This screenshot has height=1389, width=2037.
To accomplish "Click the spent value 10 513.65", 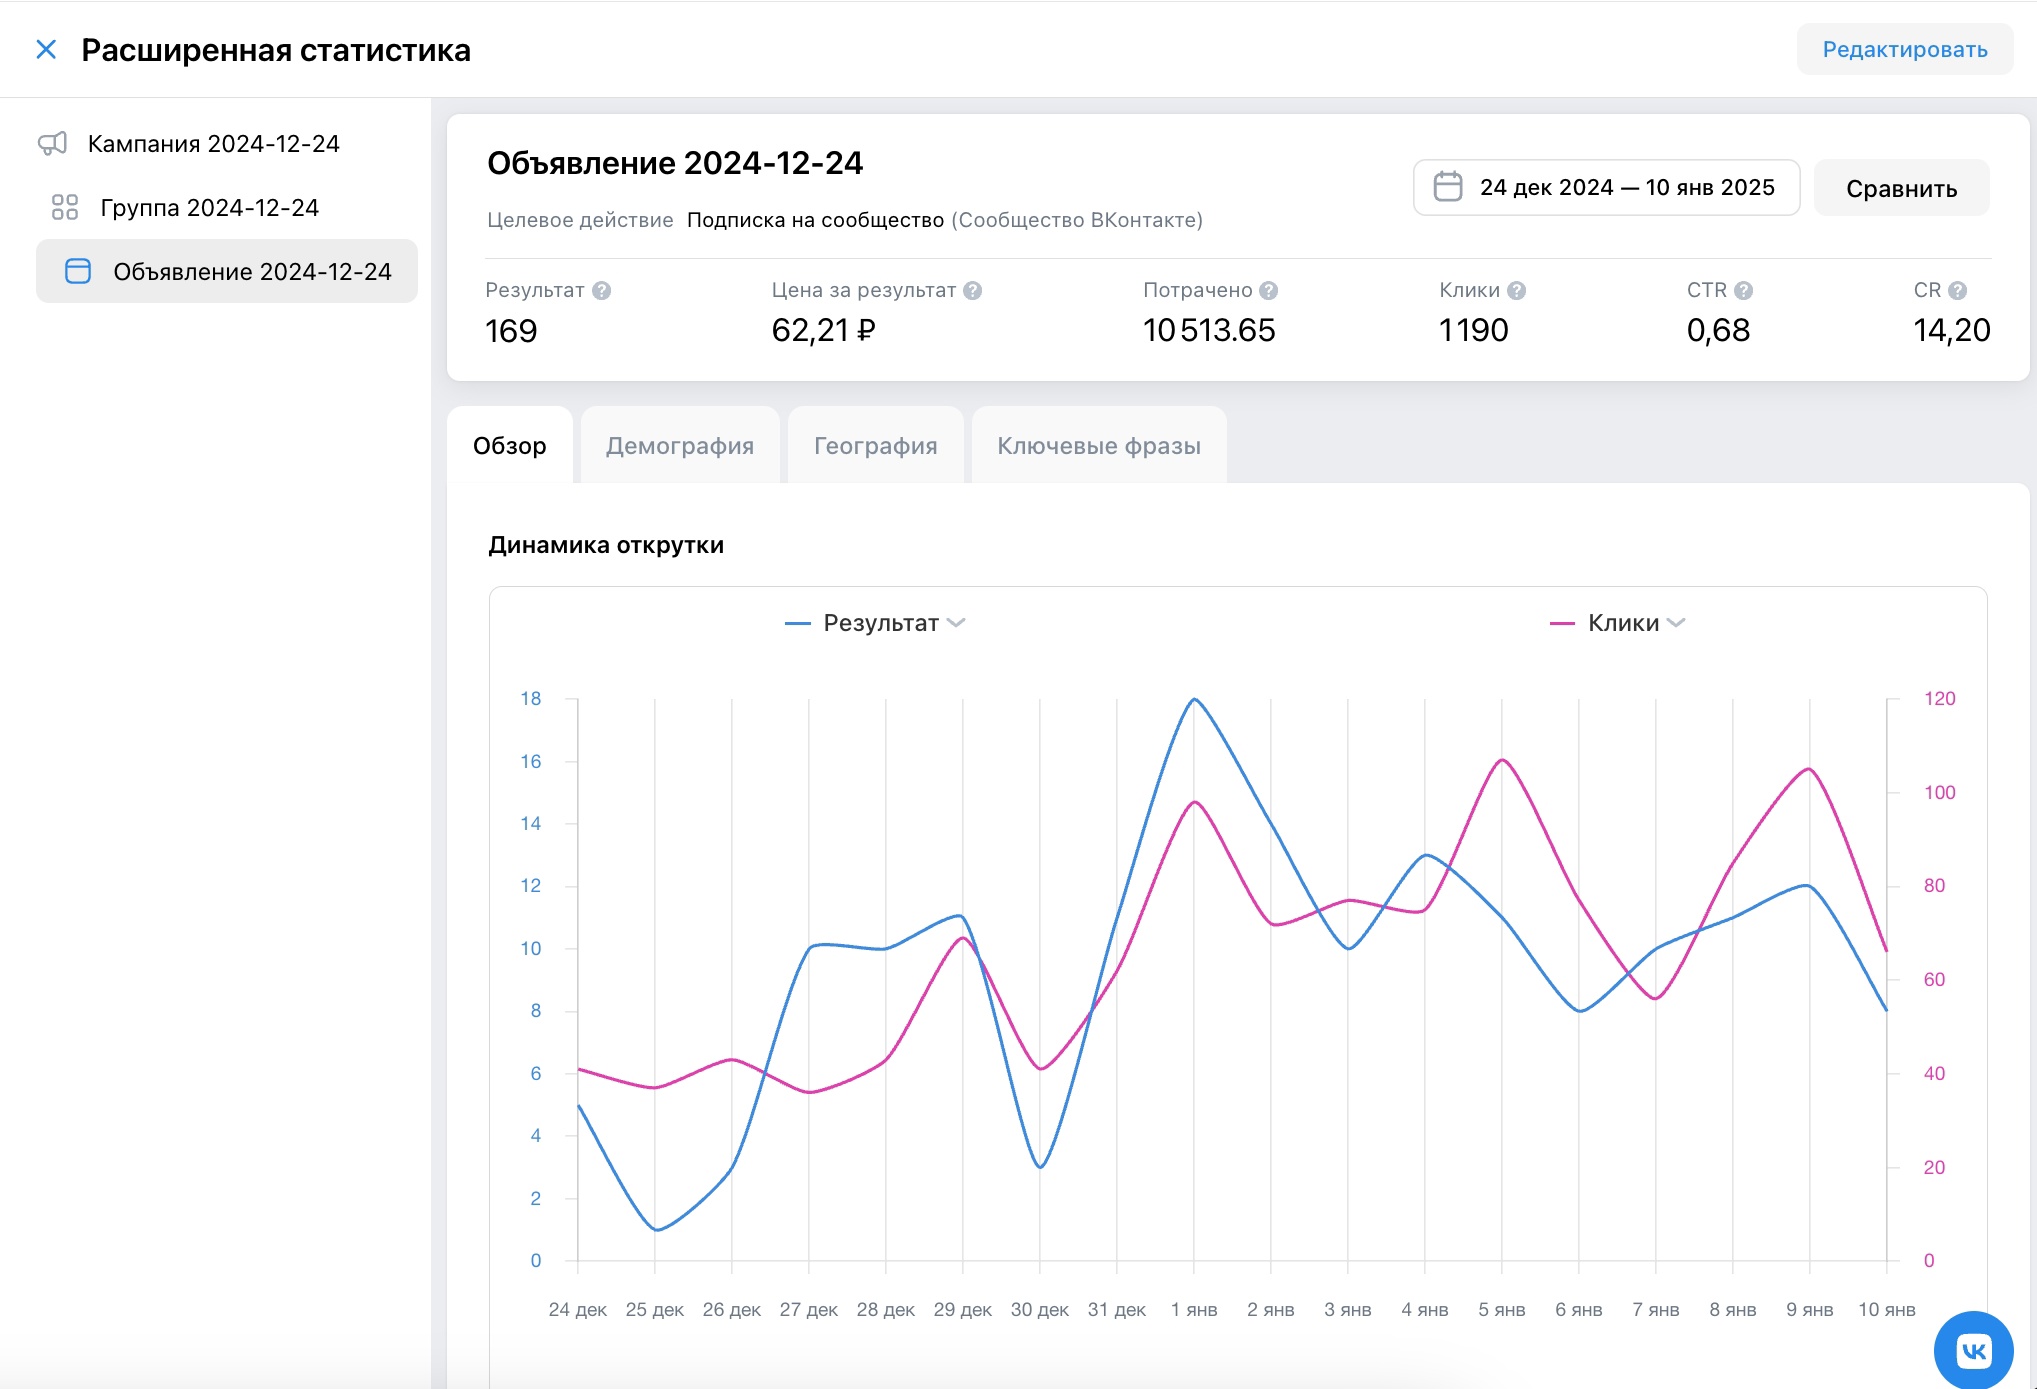I will pyautogui.click(x=1209, y=330).
